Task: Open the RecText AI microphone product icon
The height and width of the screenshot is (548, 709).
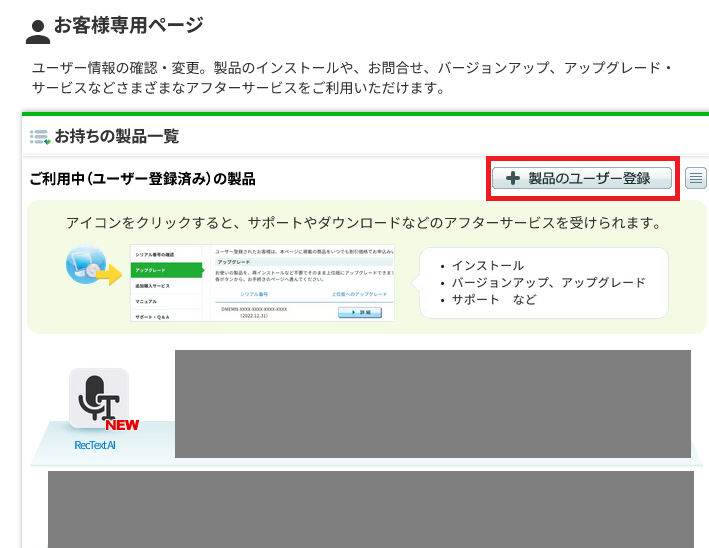Action: [x=99, y=398]
